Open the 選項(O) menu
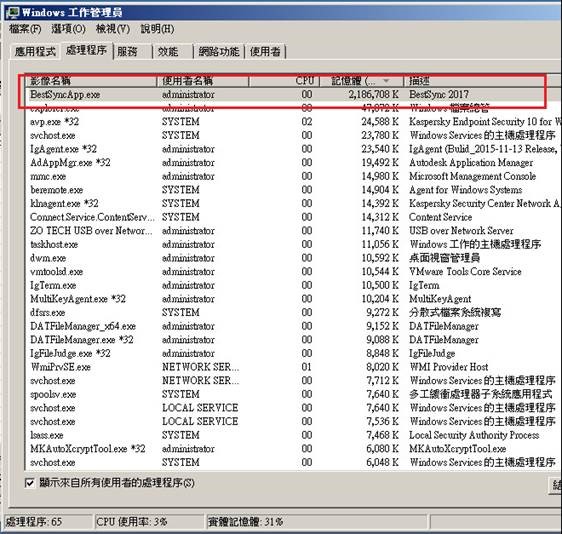This screenshot has width=562, height=534. pos(68,29)
